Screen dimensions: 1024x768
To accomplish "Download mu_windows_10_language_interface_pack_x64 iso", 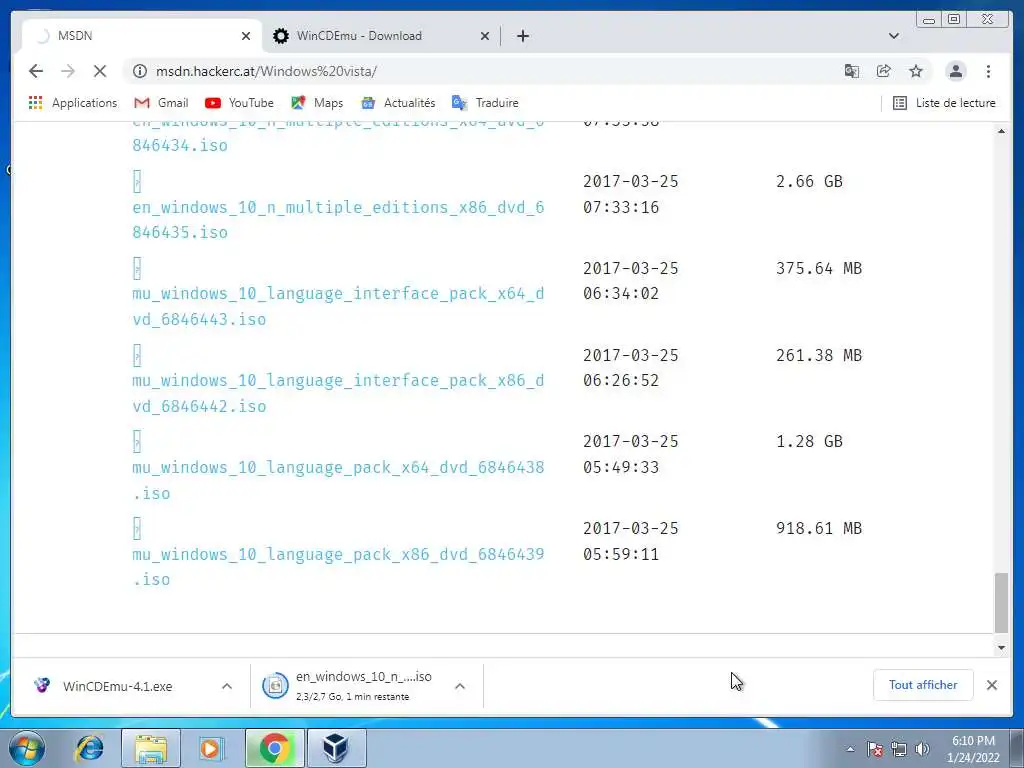I will point(338,306).
